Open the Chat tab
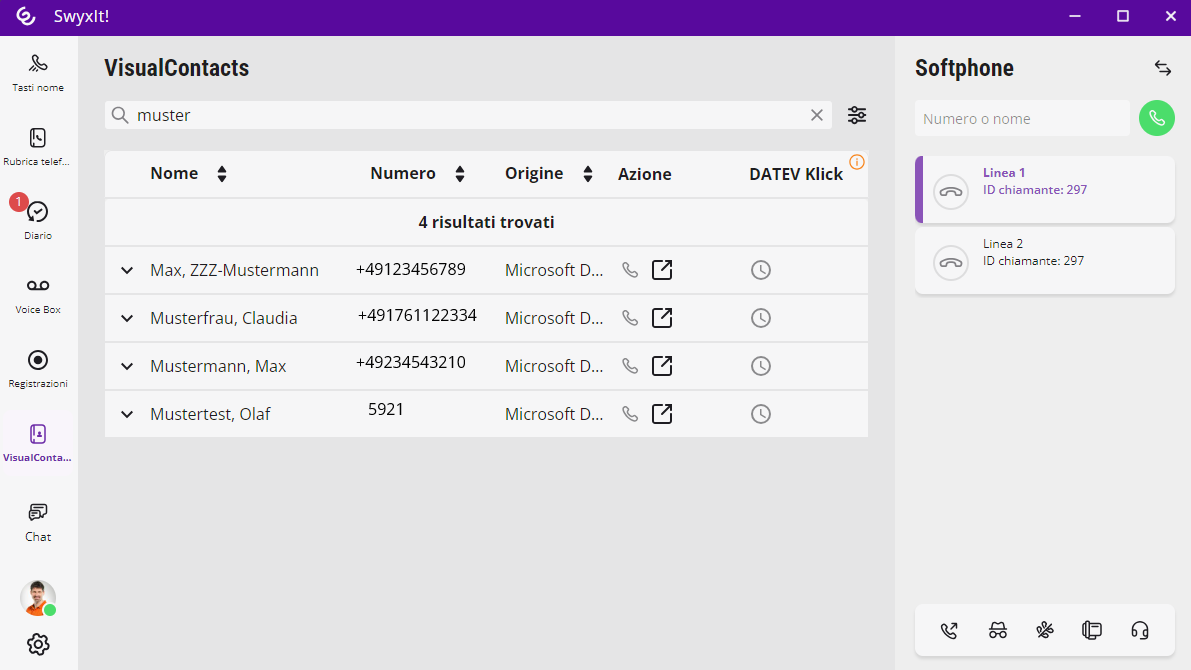The height and width of the screenshot is (670, 1191). [38, 521]
